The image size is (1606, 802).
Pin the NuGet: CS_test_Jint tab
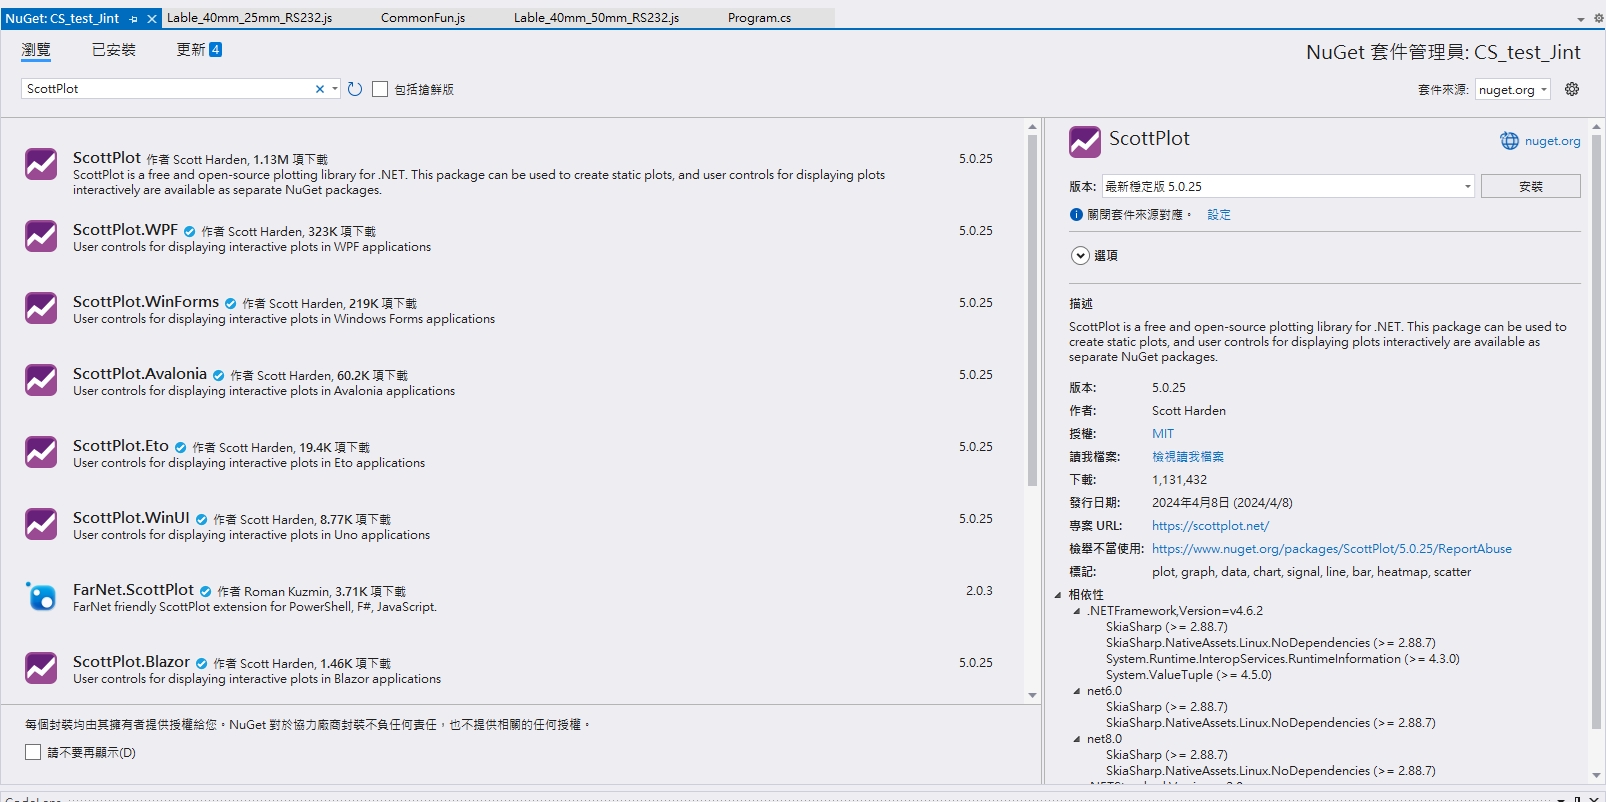(x=134, y=18)
